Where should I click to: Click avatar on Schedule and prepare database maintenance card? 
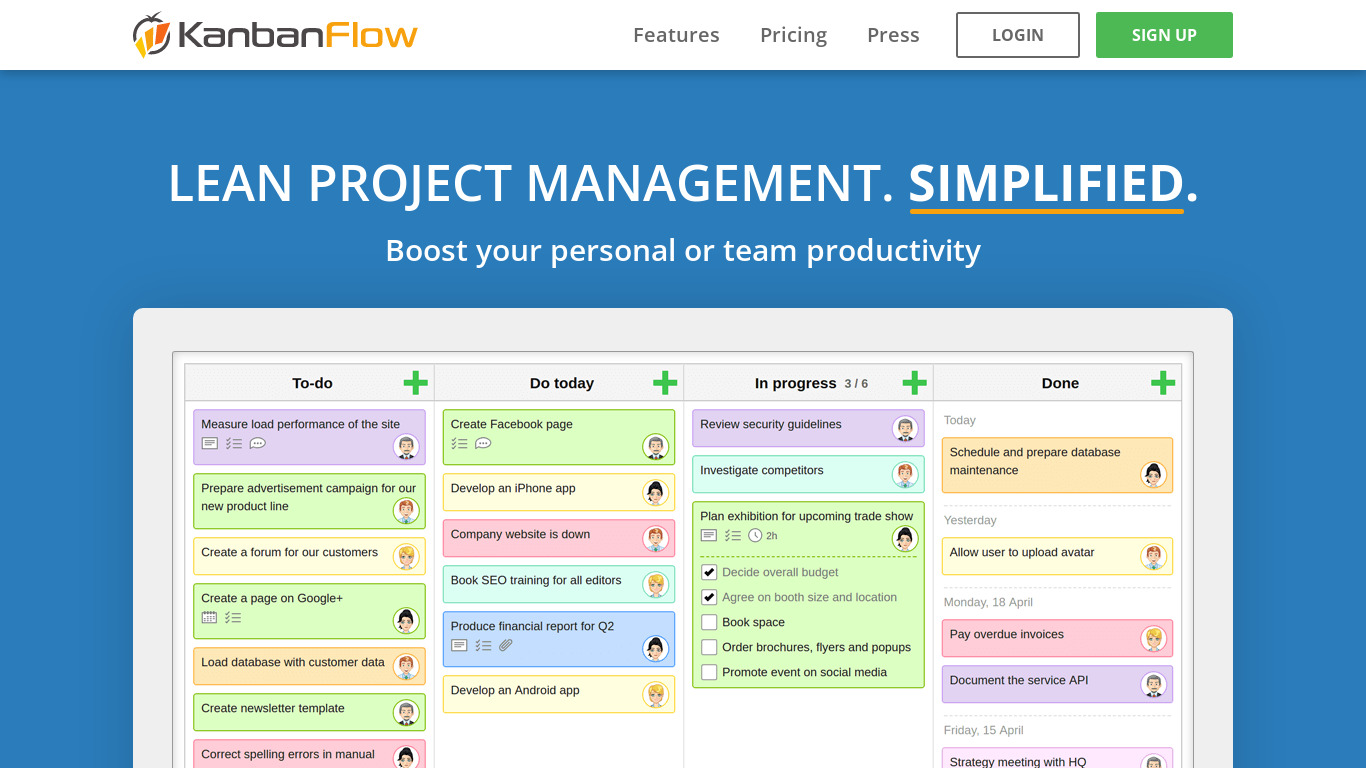(x=1154, y=475)
